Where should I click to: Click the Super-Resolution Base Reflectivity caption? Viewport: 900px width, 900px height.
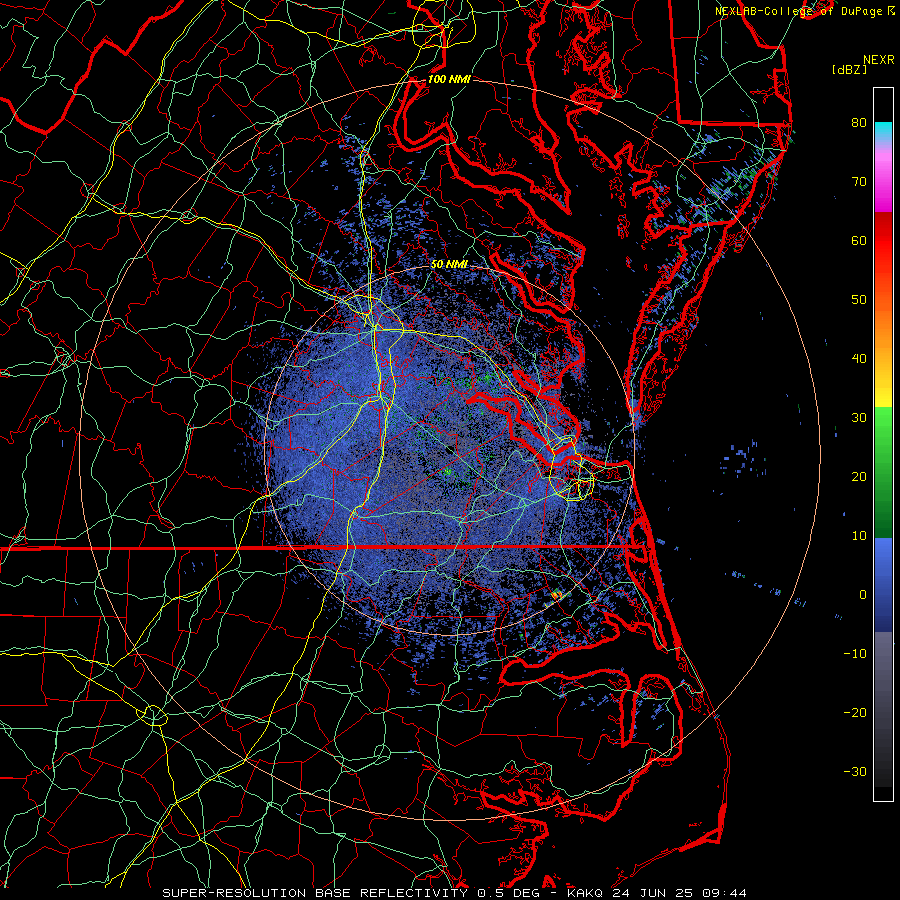coord(455,893)
